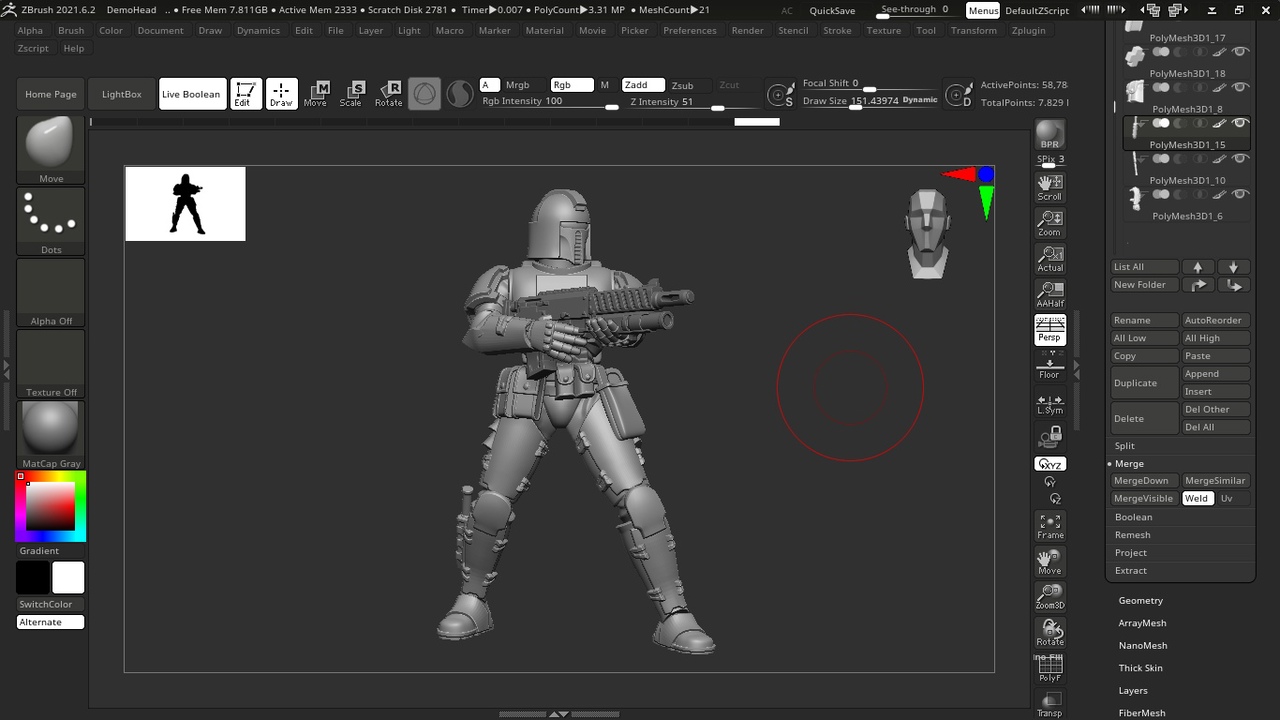Open the Alpha menu
1280x720 pixels.
point(30,30)
